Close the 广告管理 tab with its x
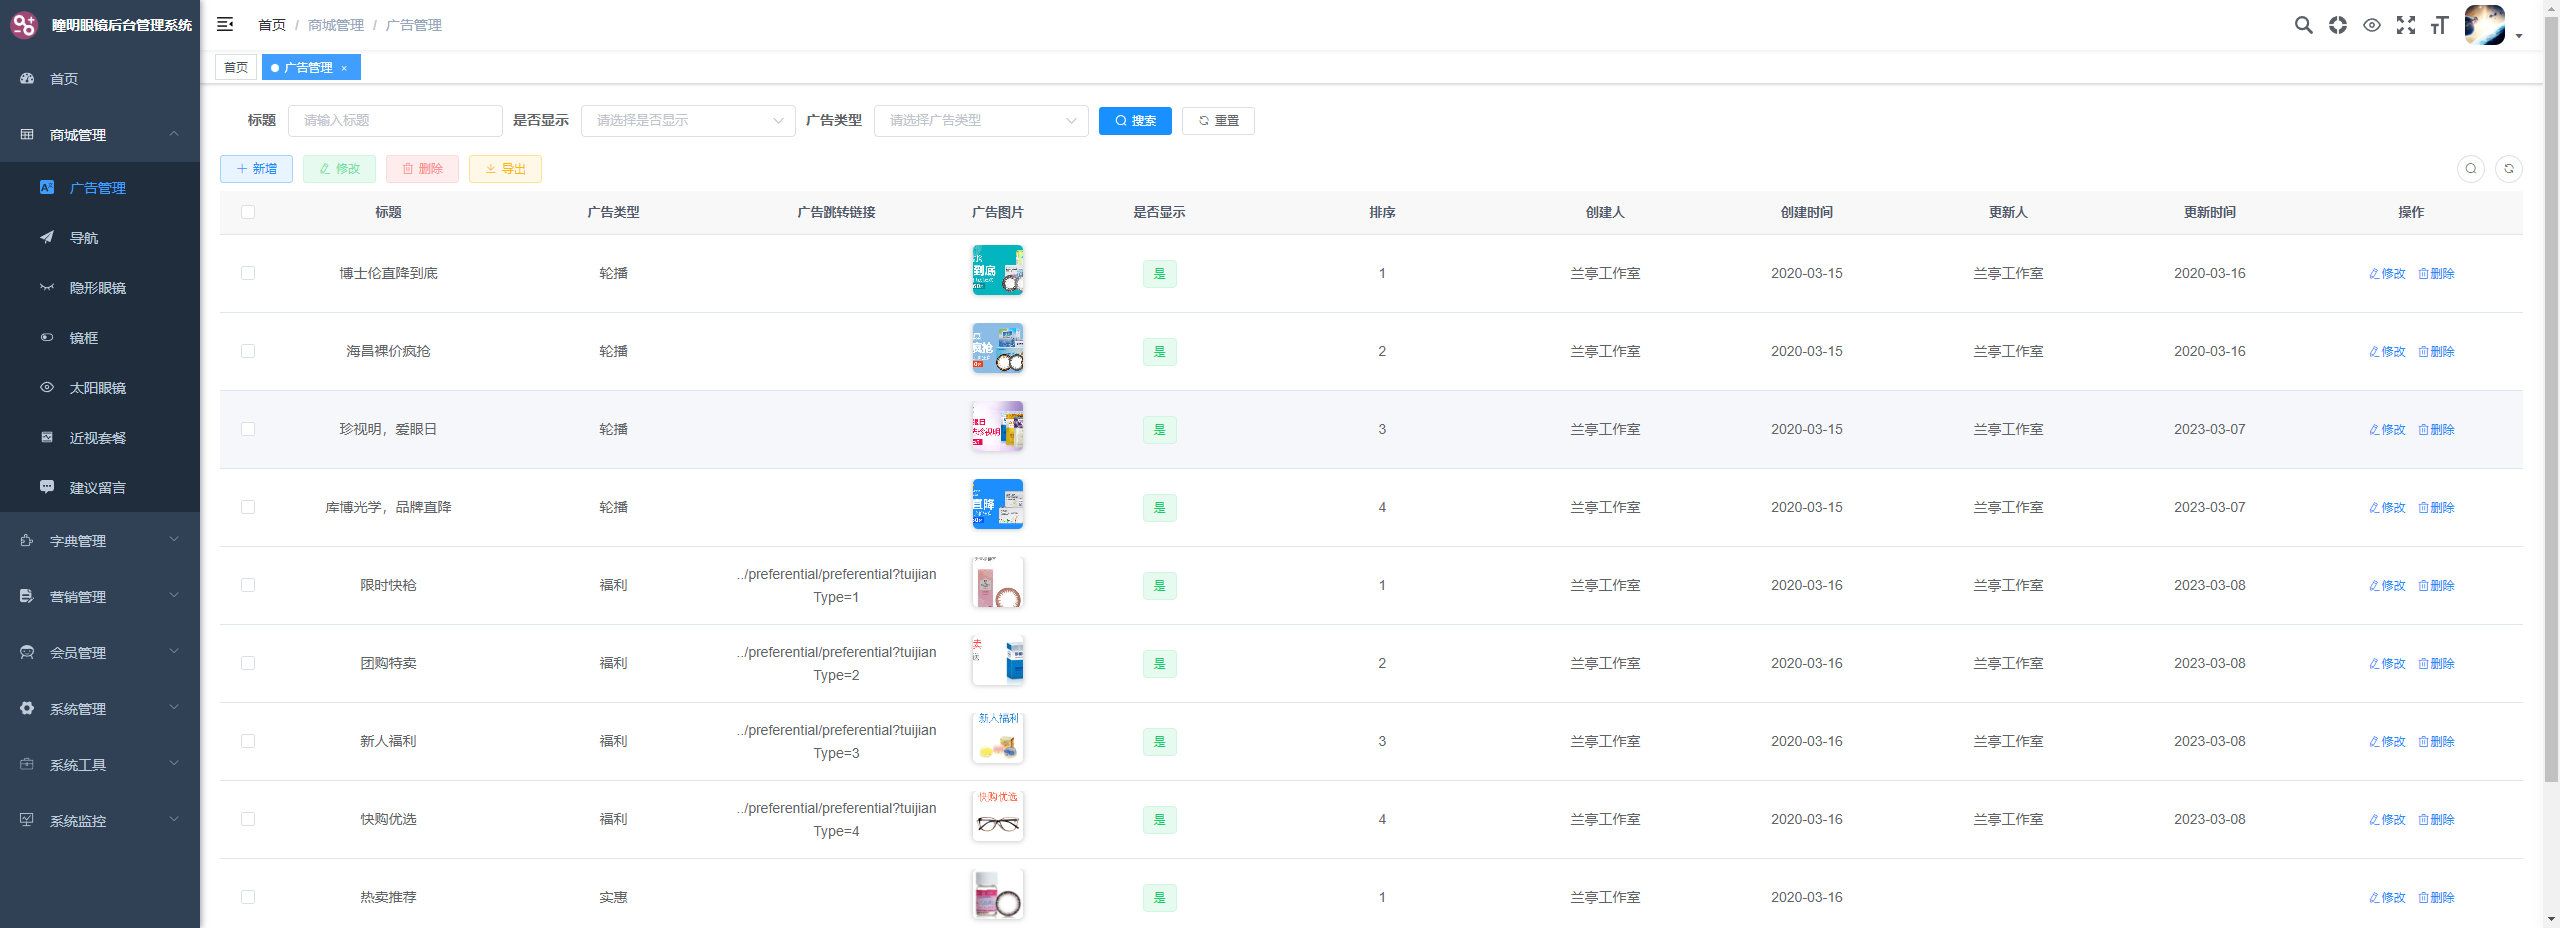2560x928 pixels. [x=344, y=68]
